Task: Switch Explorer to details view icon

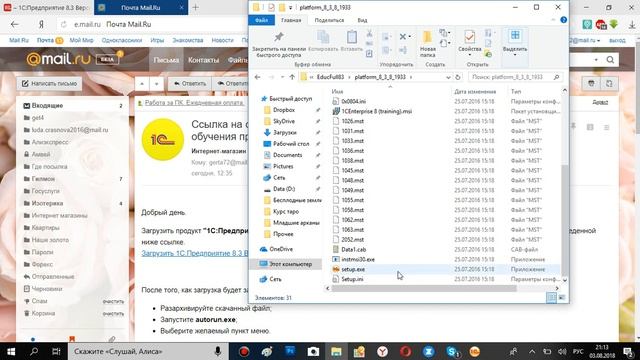Action: tap(551, 298)
